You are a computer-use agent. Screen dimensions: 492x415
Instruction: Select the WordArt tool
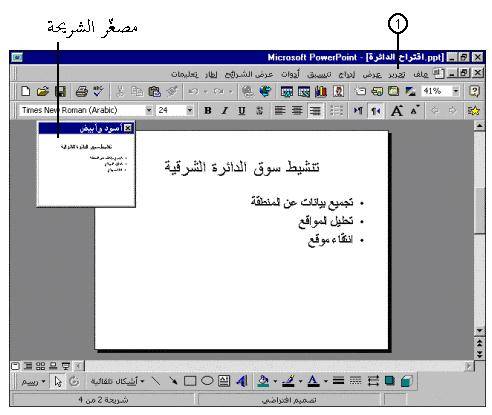[242, 381]
